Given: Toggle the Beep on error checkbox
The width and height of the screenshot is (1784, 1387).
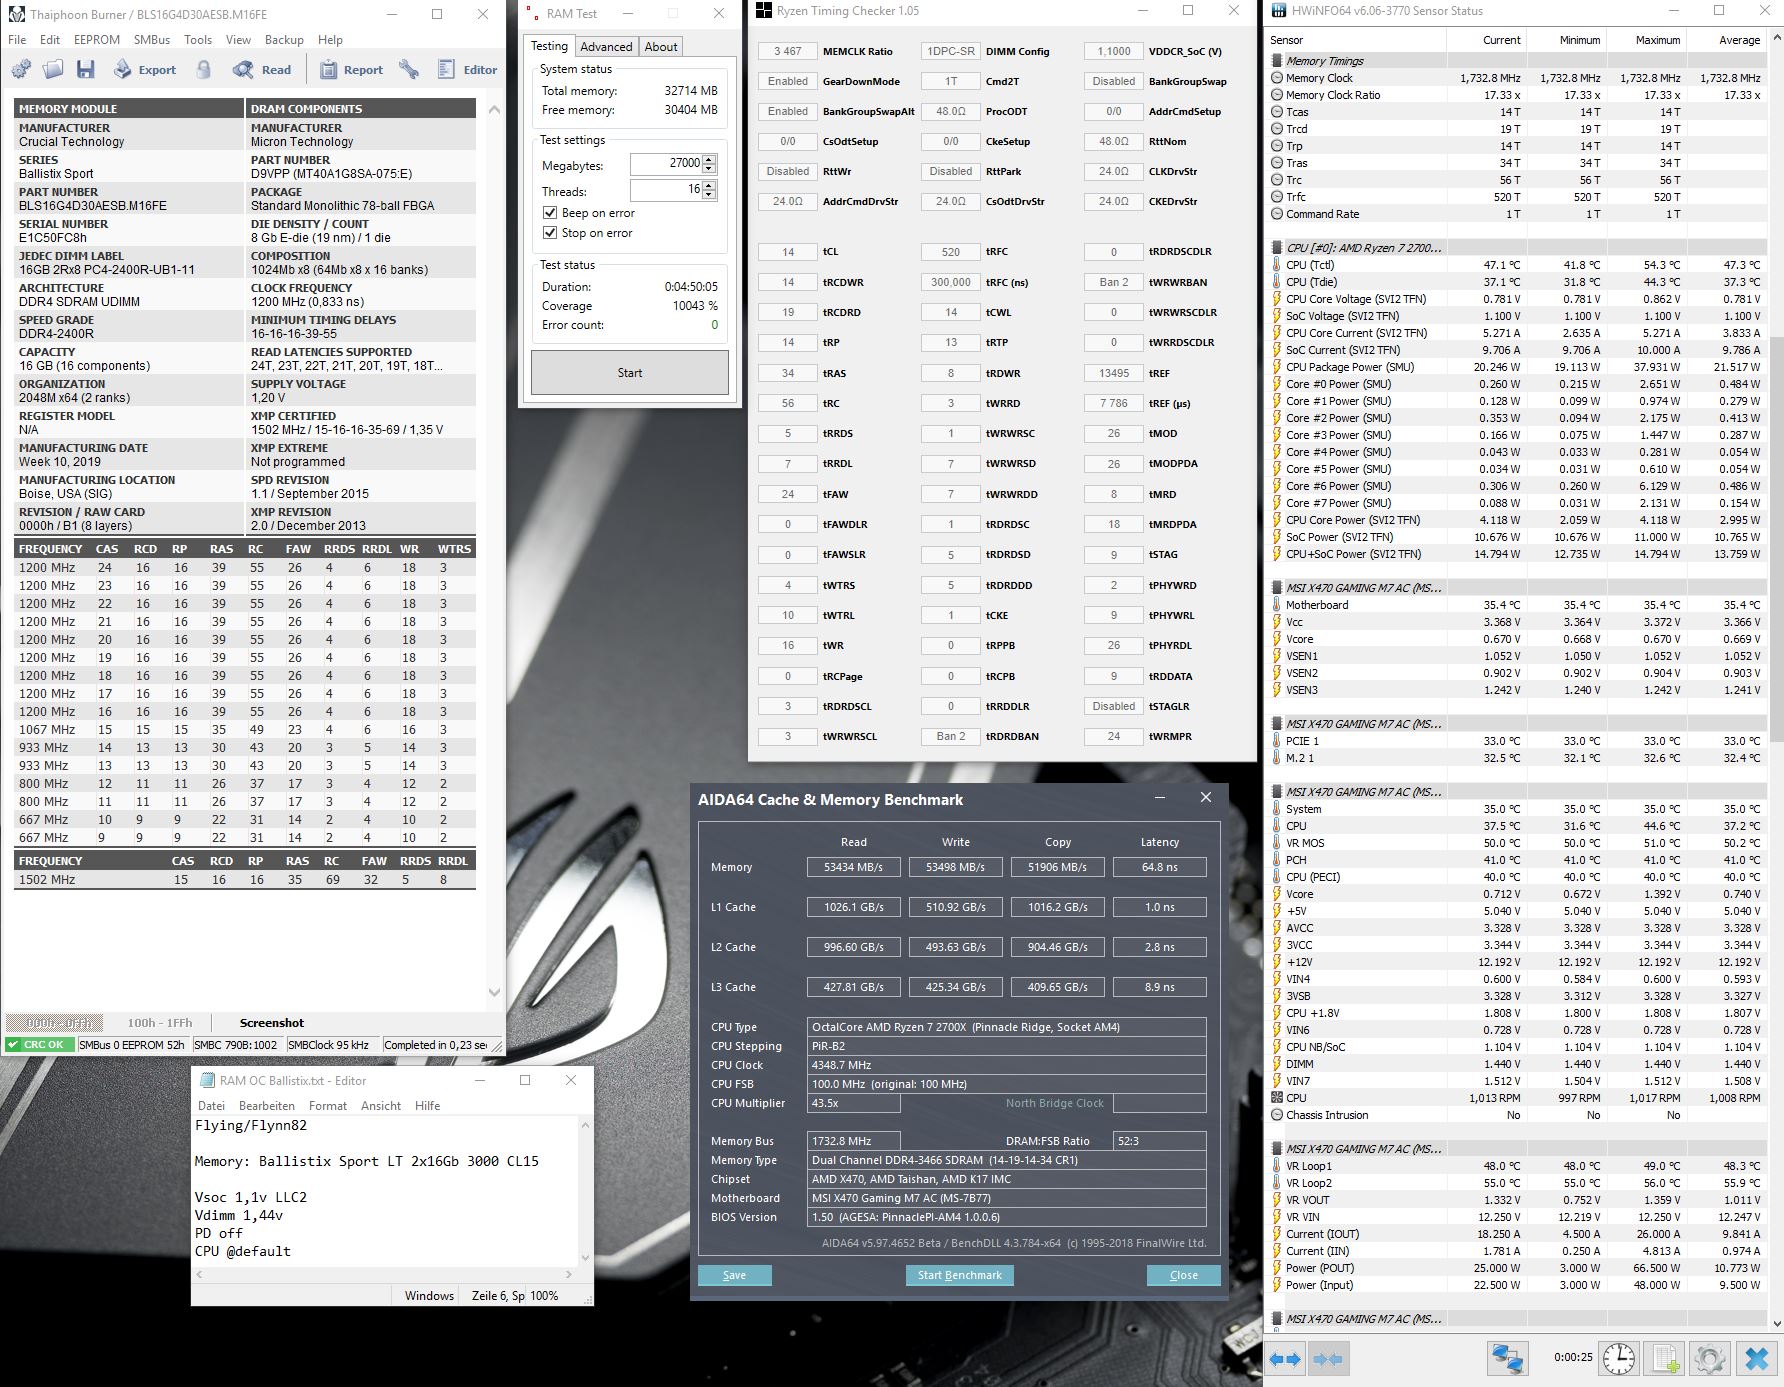Looking at the screenshot, I should [x=550, y=213].
